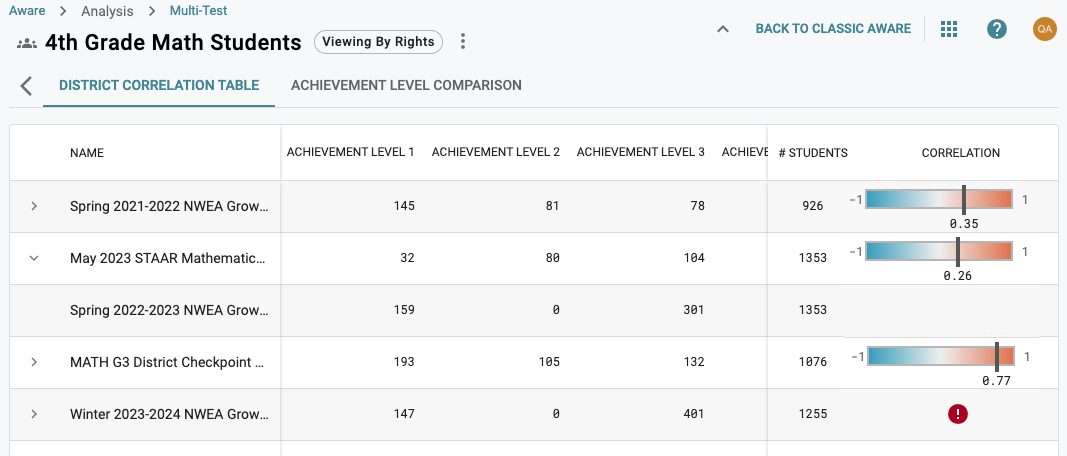Click the 0.77 correlation bar
Viewport: 1067px width, 456px height.
click(941, 356)
